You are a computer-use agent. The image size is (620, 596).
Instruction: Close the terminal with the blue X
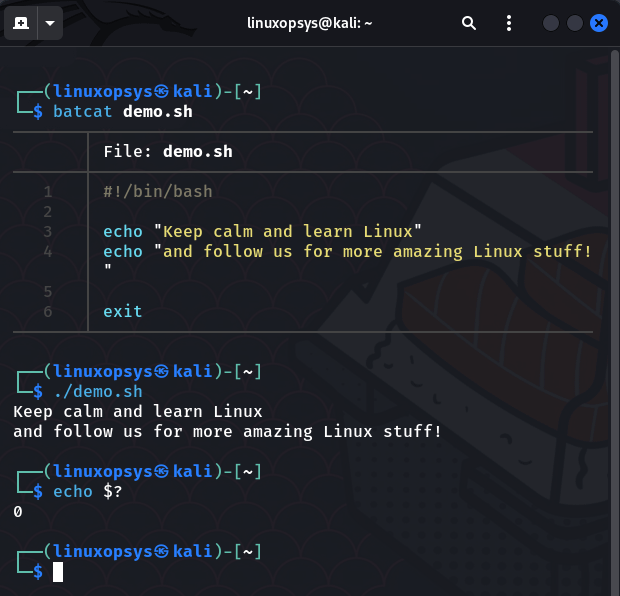coord(599,23)
